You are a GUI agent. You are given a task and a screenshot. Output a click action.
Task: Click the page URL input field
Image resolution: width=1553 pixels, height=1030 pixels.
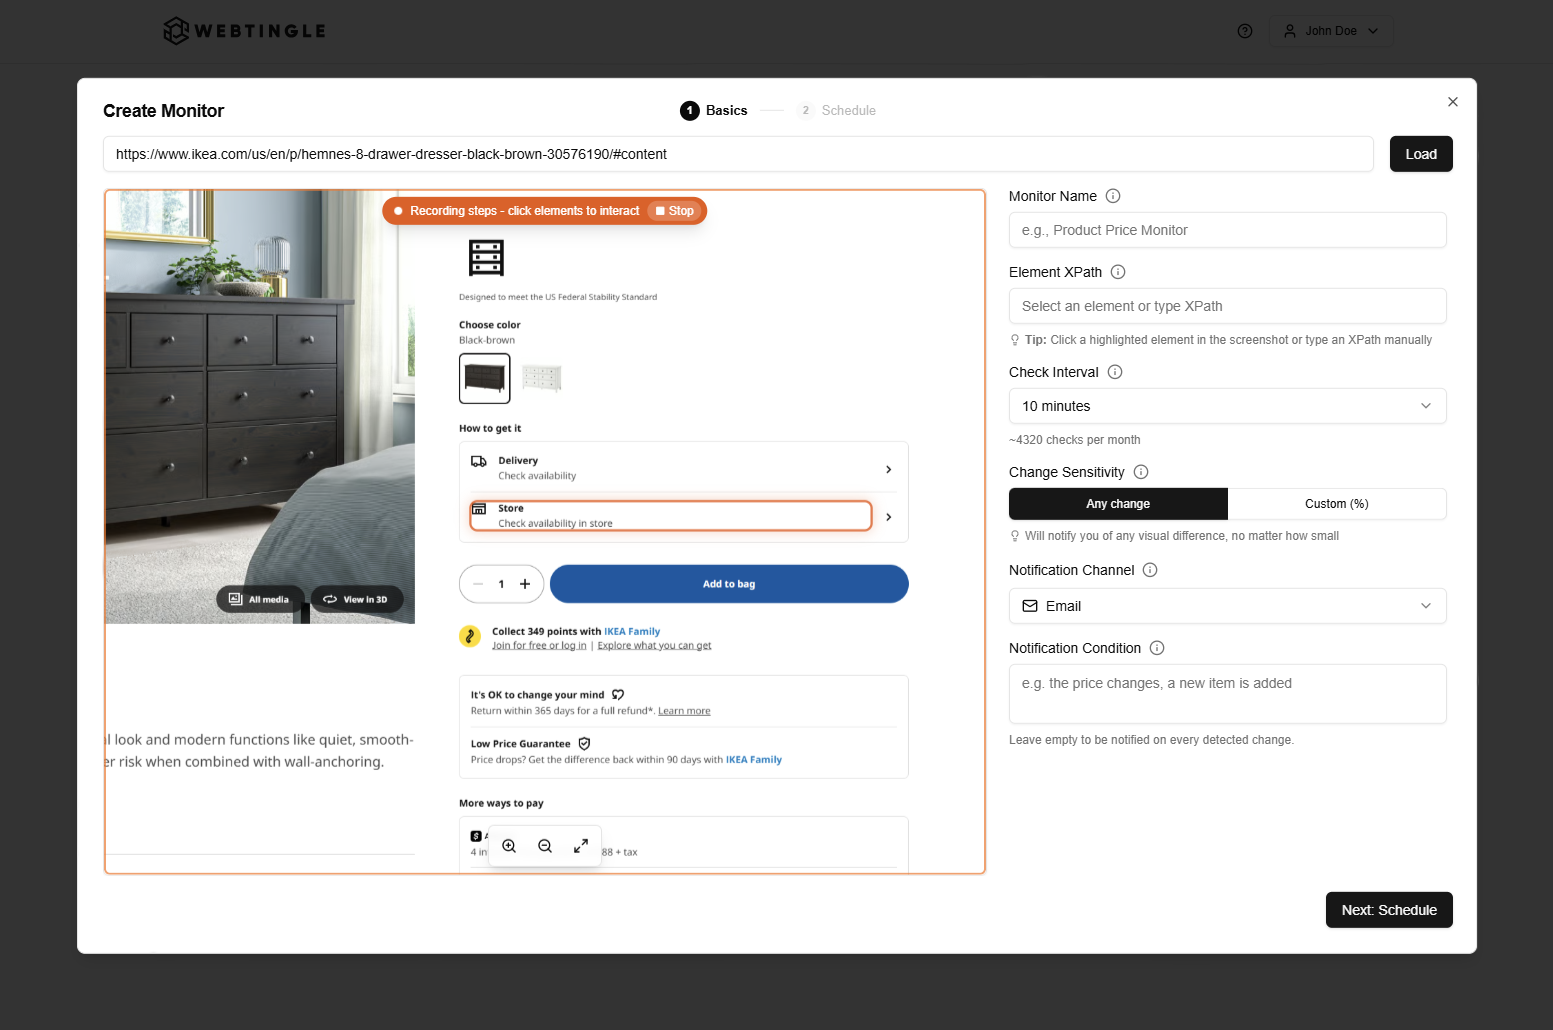click(738, 154)
